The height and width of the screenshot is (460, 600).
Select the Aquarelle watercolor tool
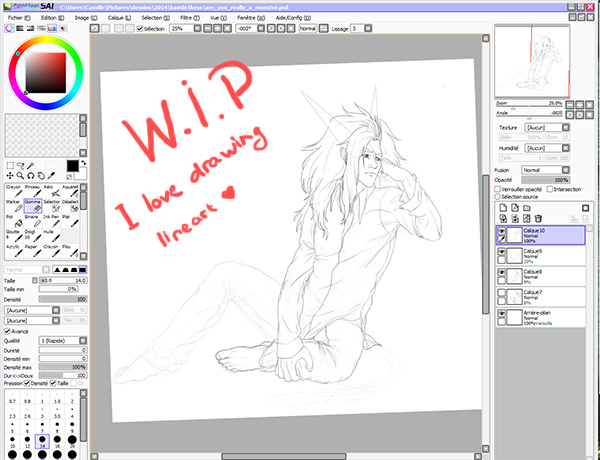70,191
